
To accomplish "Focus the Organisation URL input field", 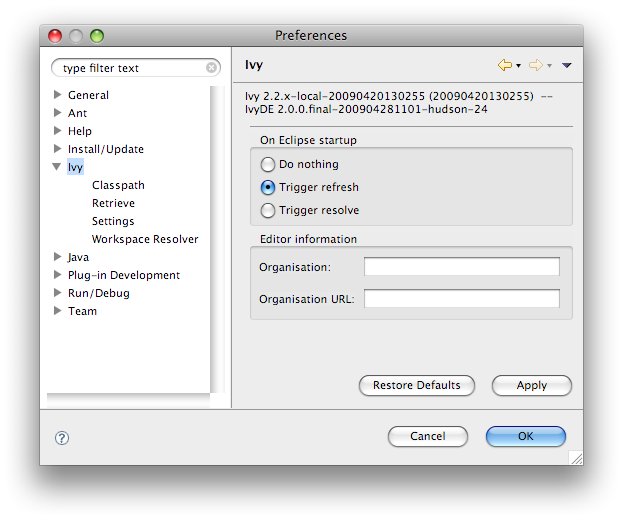I will coord(461,299).
